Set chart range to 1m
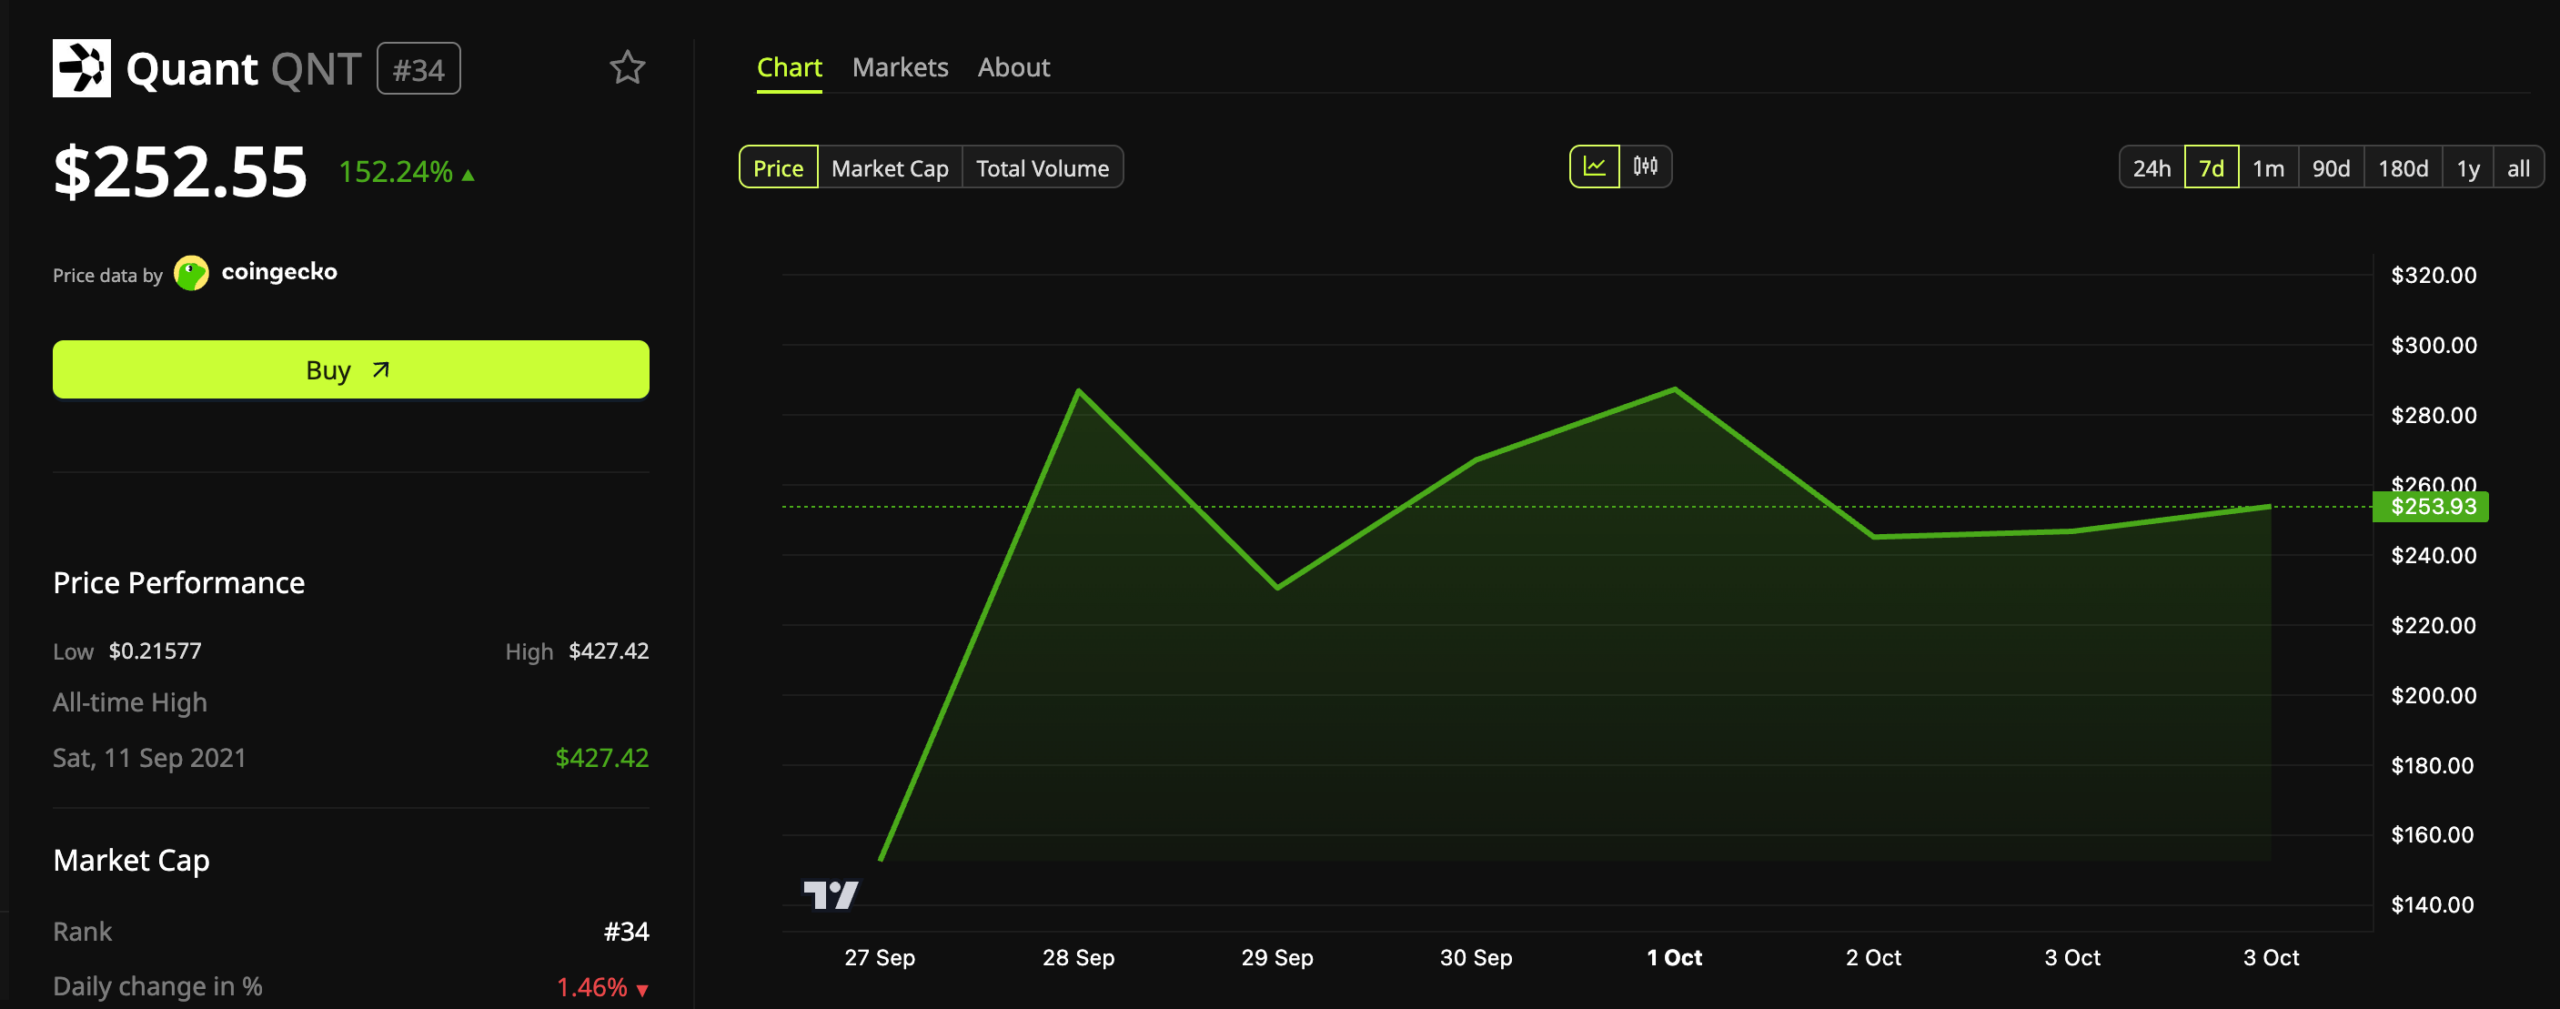 [2268, 168]
